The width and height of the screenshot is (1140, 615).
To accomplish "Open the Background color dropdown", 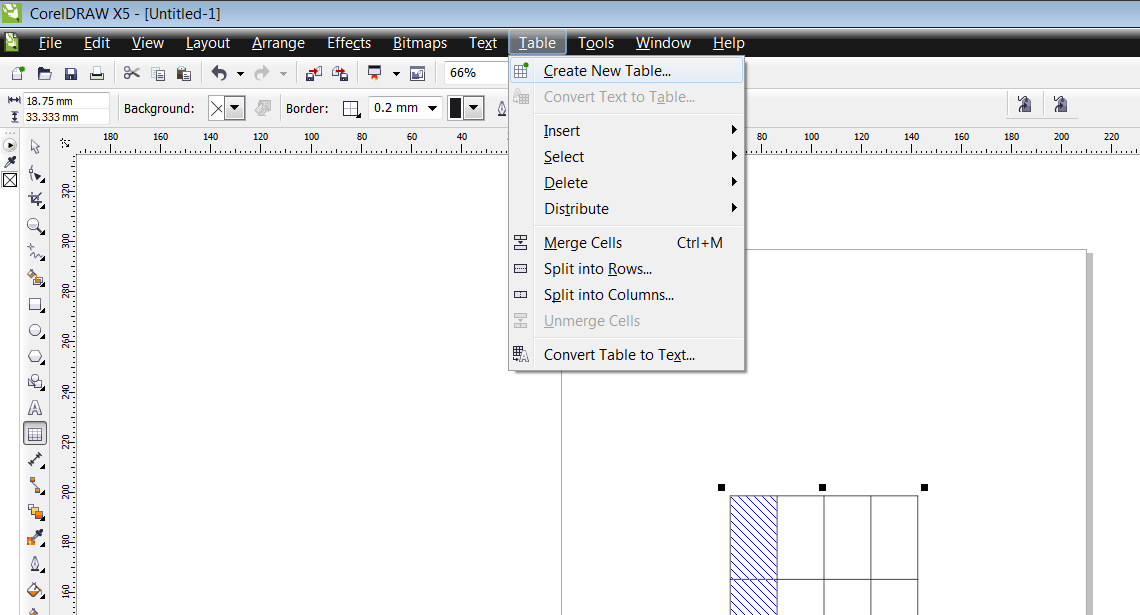I will click(235, 108).
